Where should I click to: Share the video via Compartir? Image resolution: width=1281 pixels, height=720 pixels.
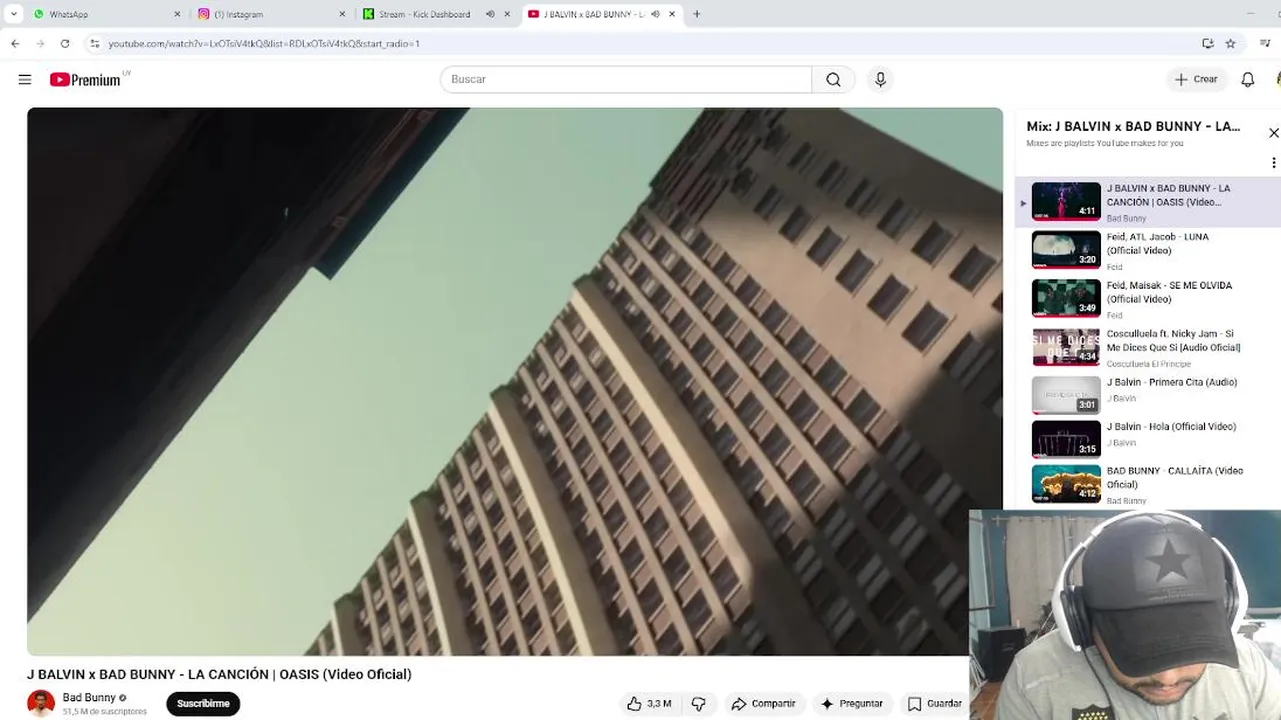click(763, 704)
